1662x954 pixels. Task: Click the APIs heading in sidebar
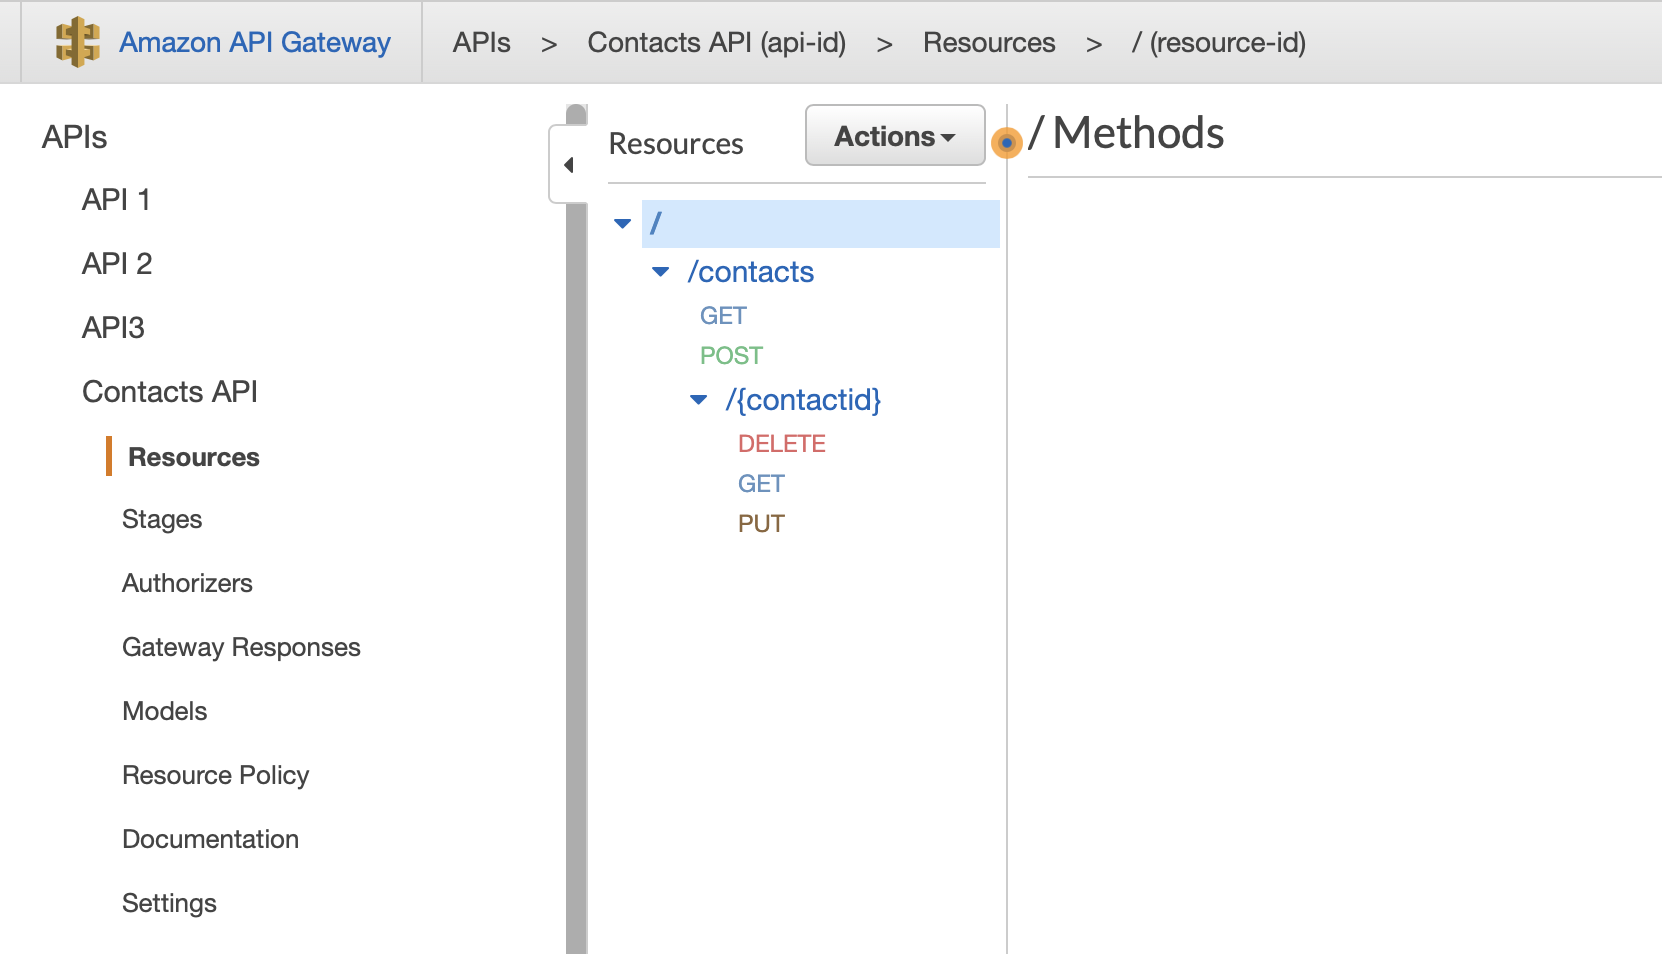pyautogui.click(x=74, y=137)
